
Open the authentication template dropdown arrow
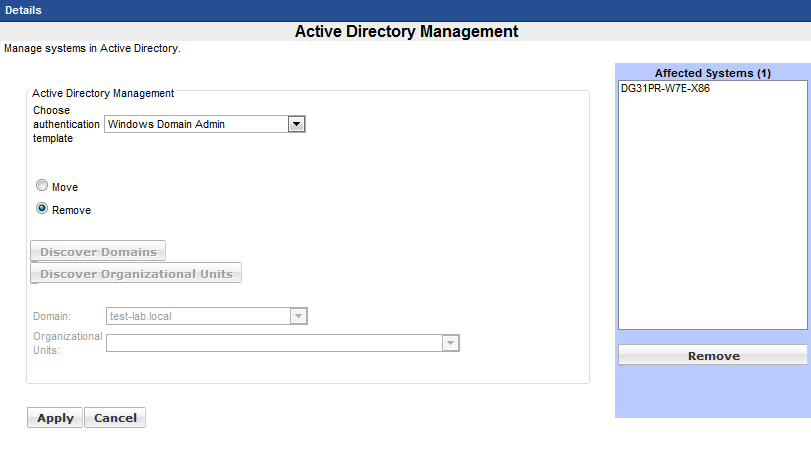pyautogui.click(x=296, y=124)
